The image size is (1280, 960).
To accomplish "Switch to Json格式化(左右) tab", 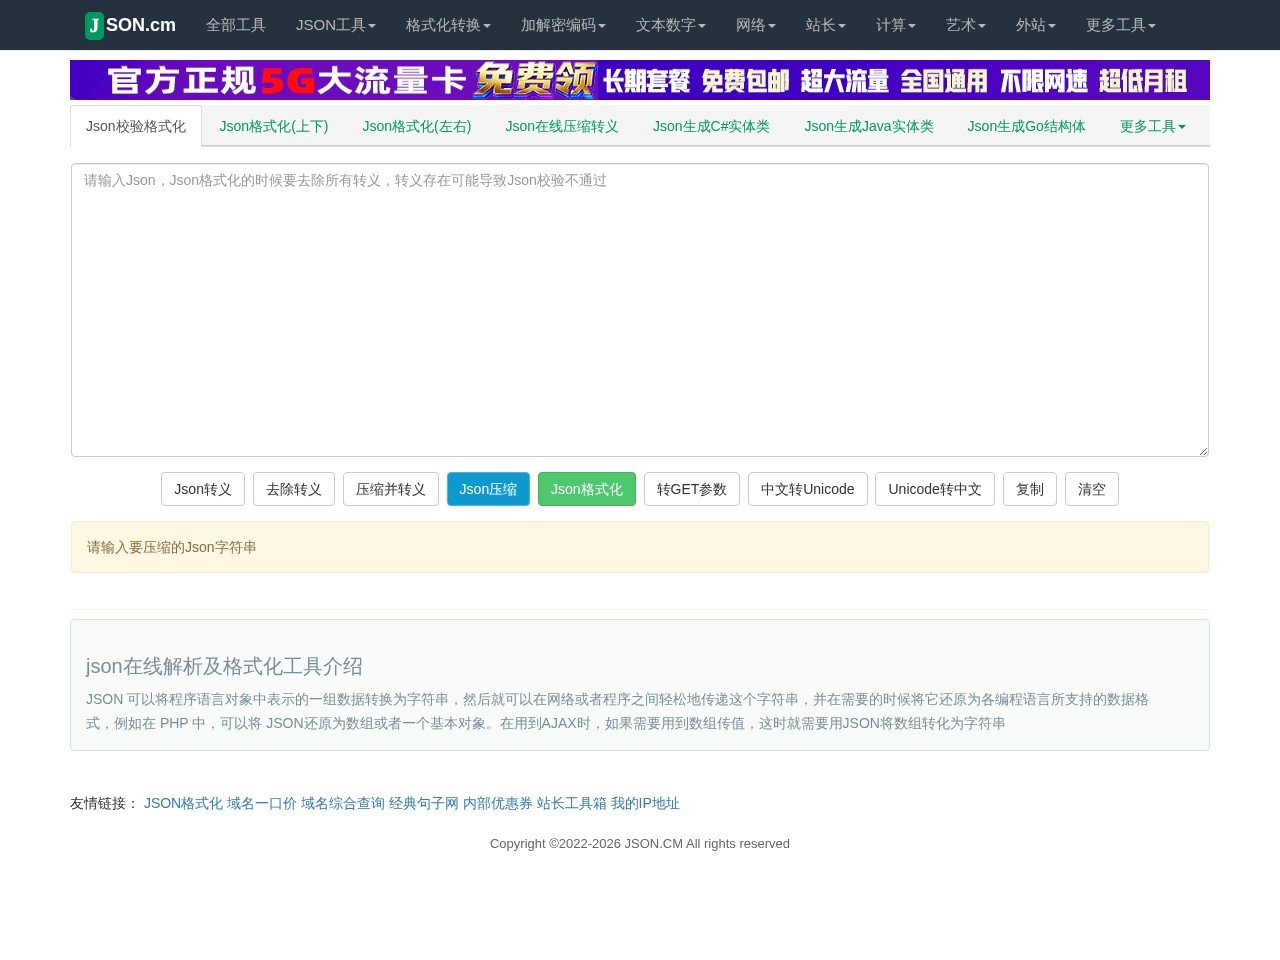I will click(417, 126).
